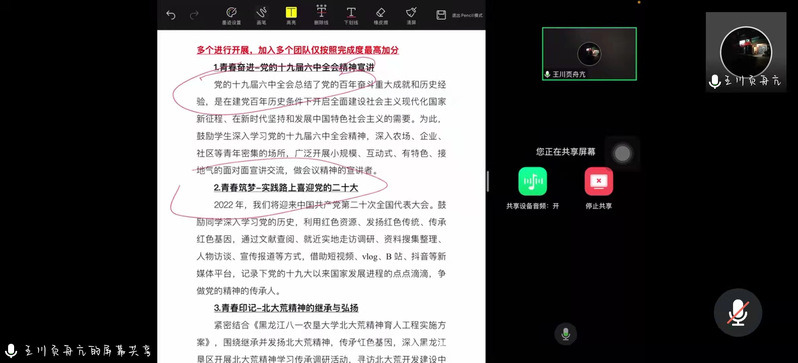
Task: Open the top-right participant avatar tile
Action: [x=746, y=52]
